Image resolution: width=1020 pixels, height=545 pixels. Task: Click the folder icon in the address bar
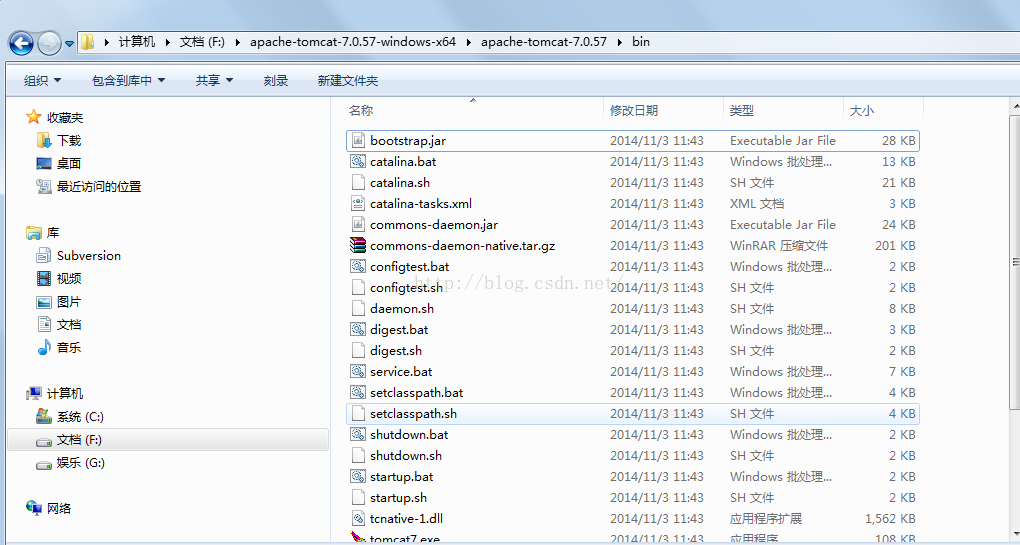pos(87,42)
